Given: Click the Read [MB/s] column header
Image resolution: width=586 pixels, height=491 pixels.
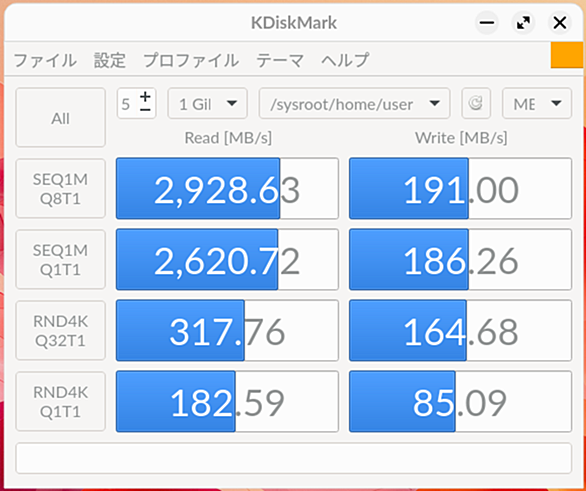Looking at the screenshot, I should (228, 138).
